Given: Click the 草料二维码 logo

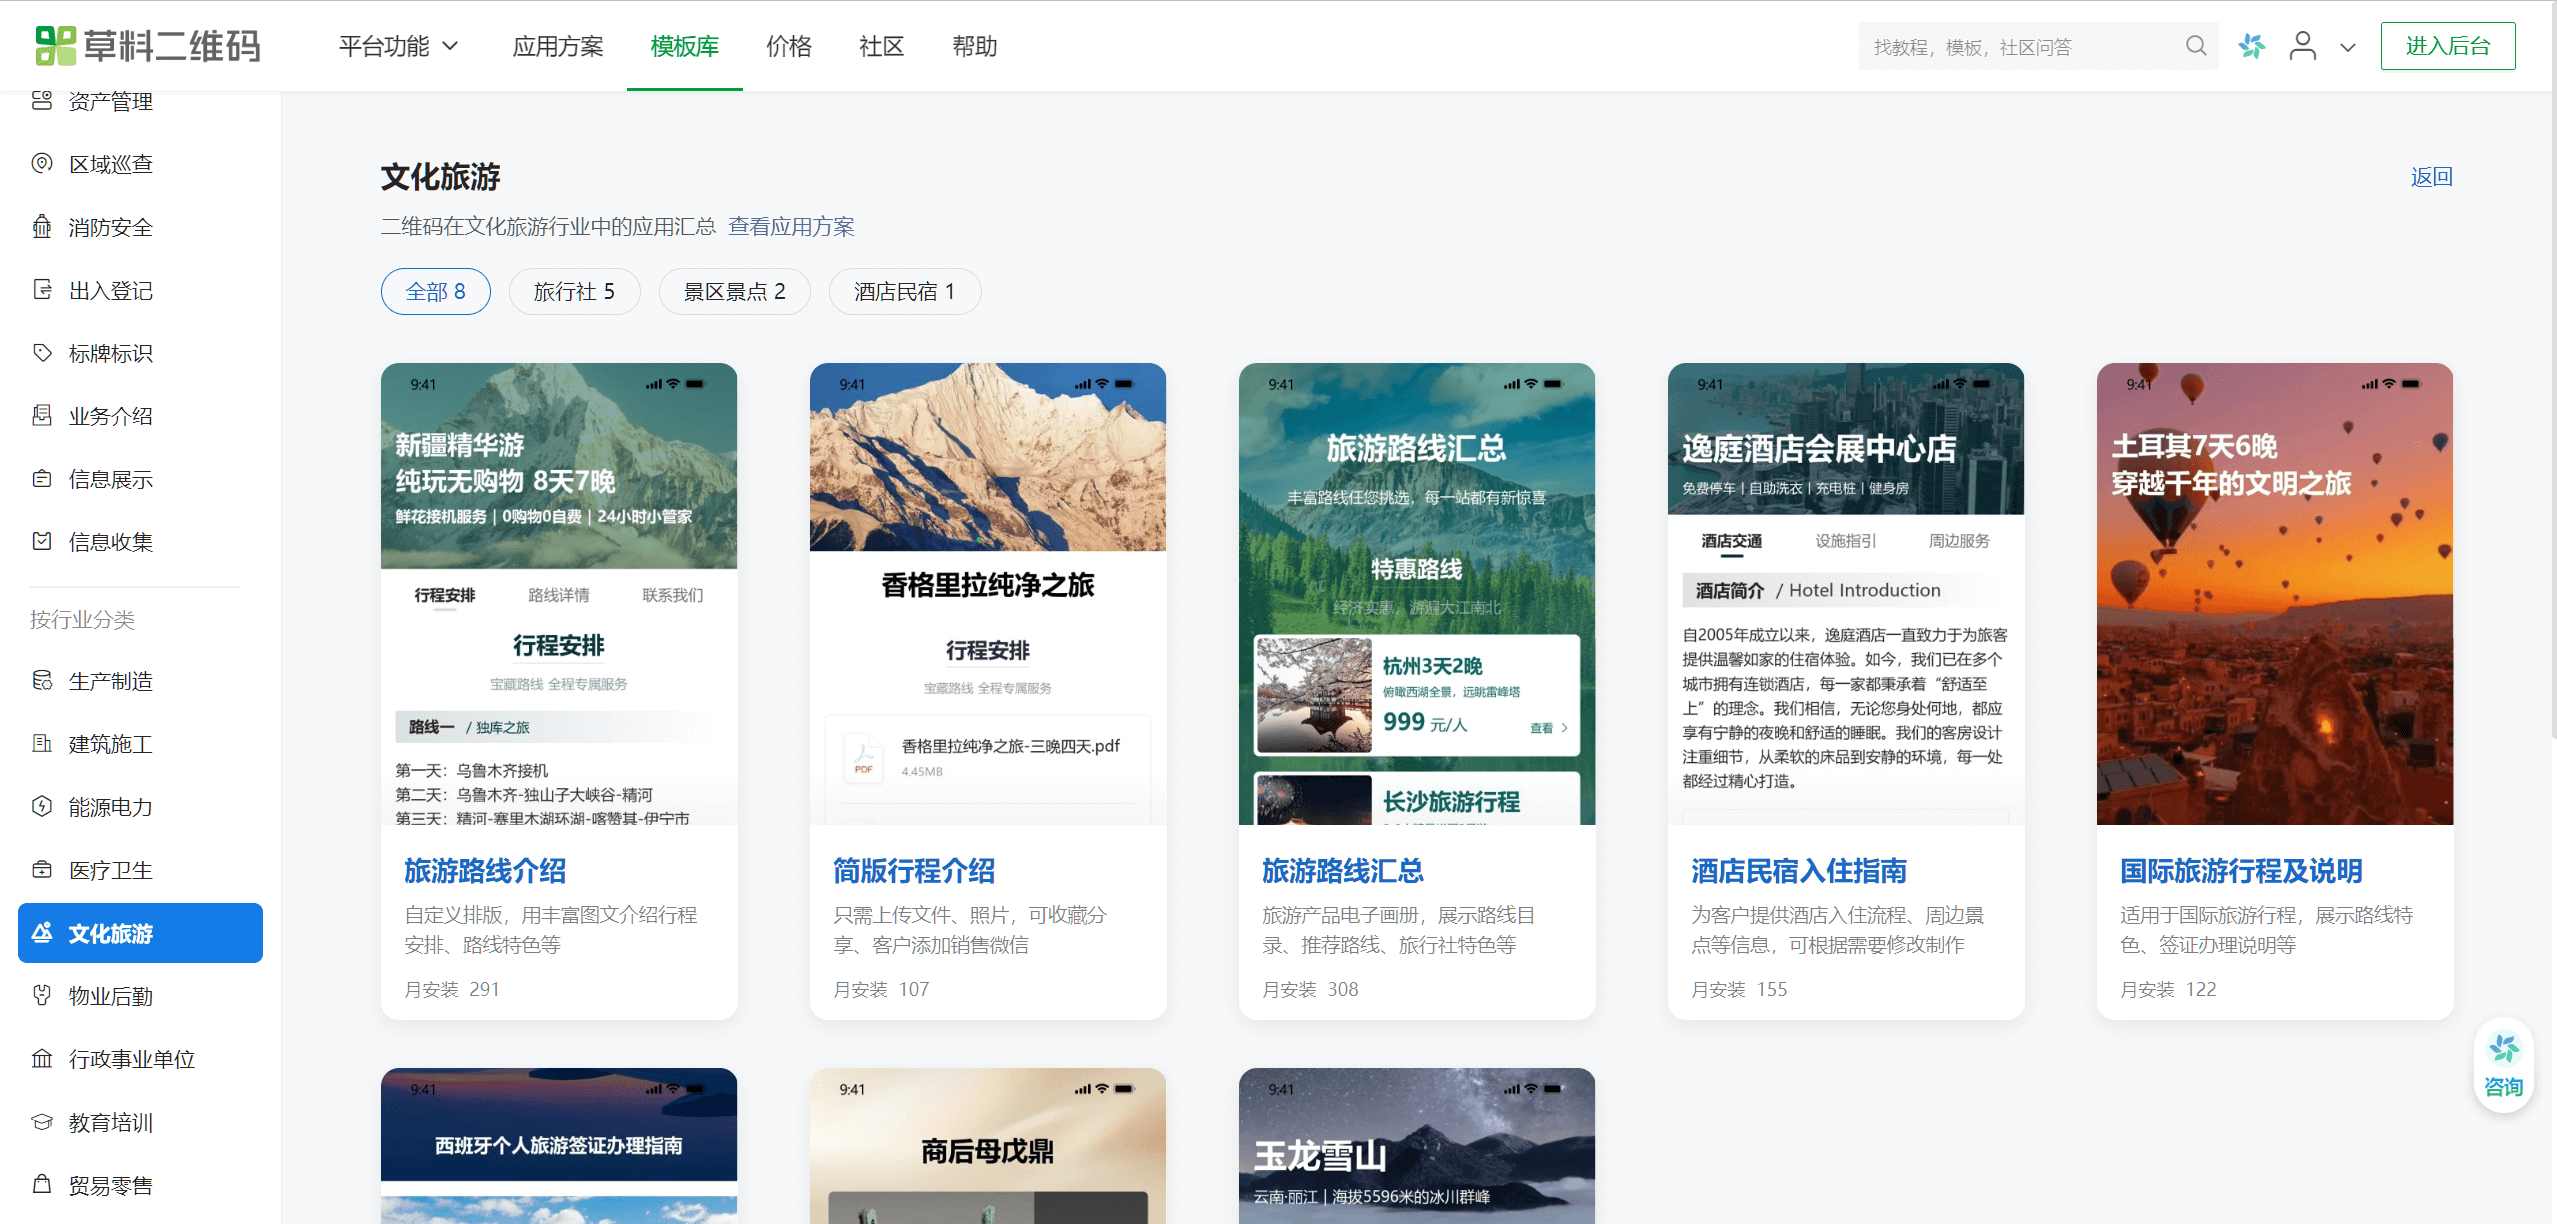Looking at the screenshot, I should pyautogui.click(x=148, y=46).
